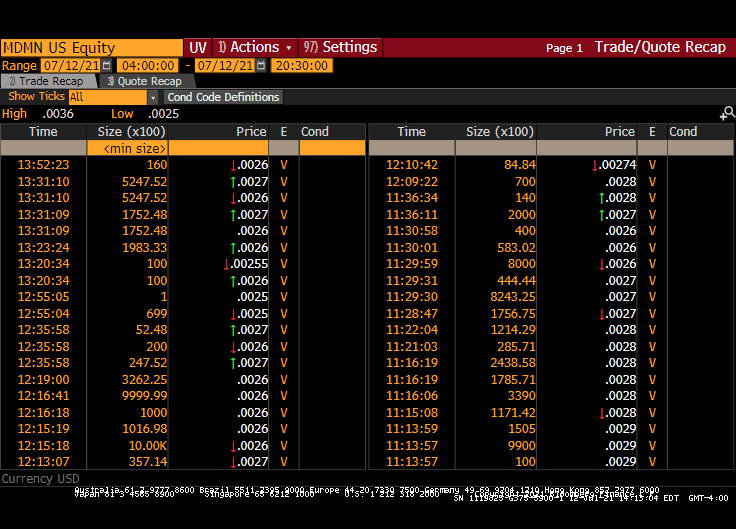Click the zoom magnifier icon at right
This screenshot has height=529, width=736.
(728, 113)
